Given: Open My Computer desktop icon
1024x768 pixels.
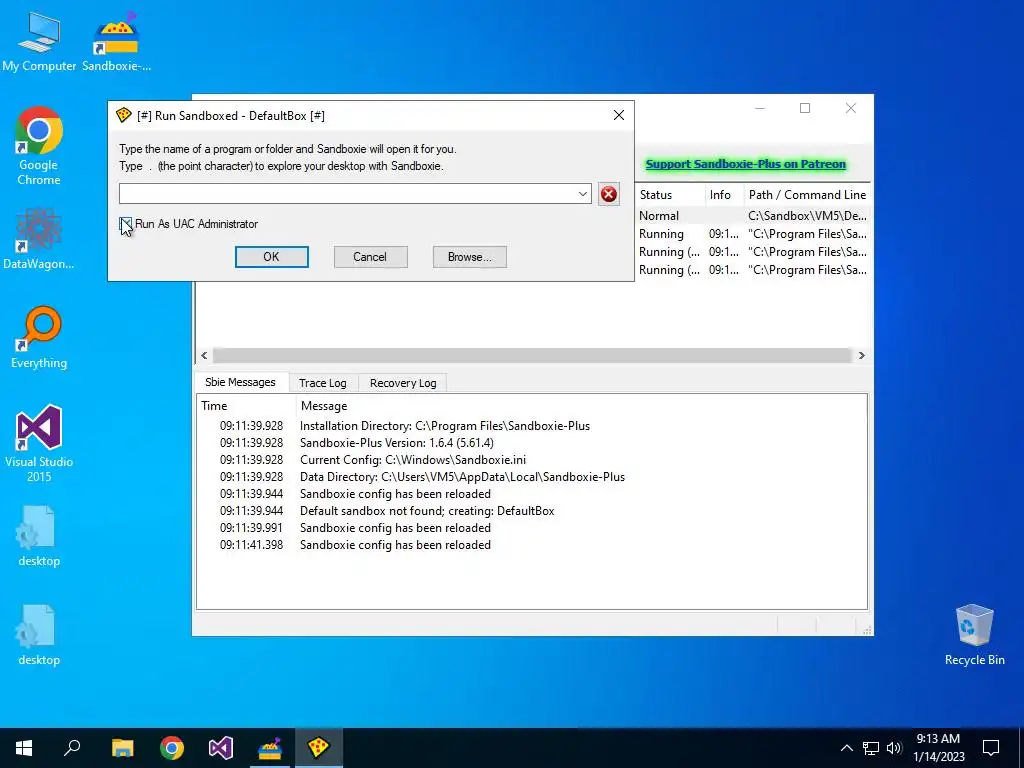Looking at the screenshot, I should (x=39, y=40).
